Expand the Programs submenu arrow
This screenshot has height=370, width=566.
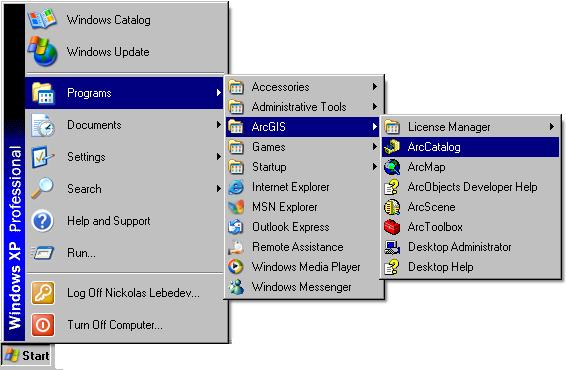coord(218,93)
